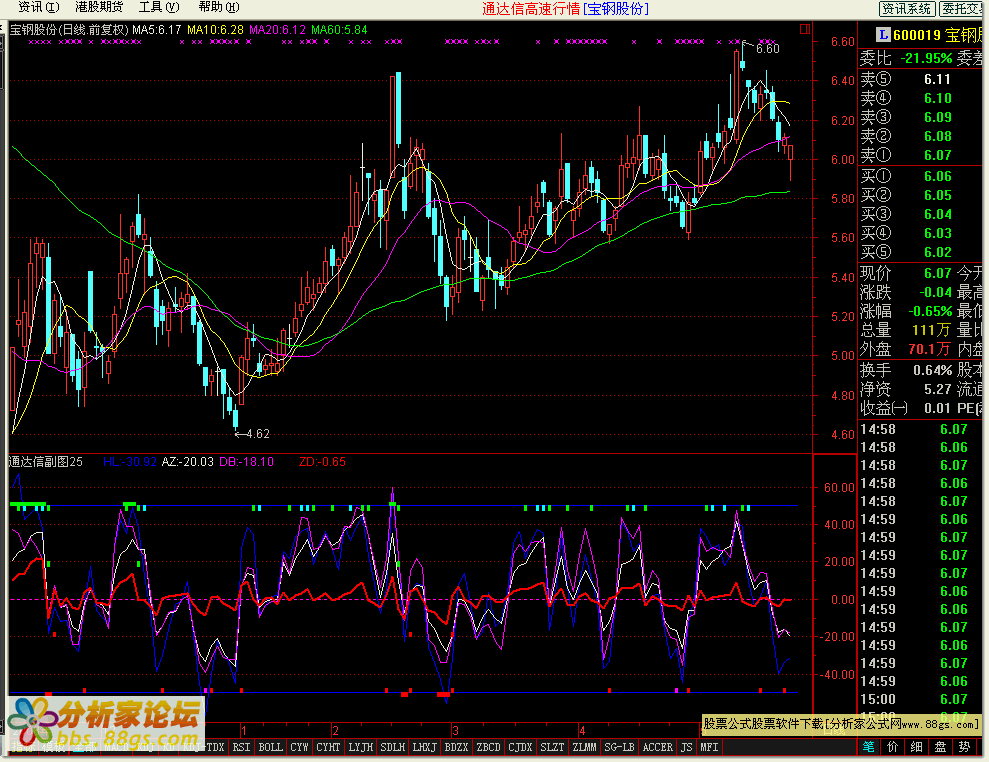This screenshot has width=989, height=762.
Task: Click the 委托交易 button
Action: pyautogui.click(x=961, y=8)
